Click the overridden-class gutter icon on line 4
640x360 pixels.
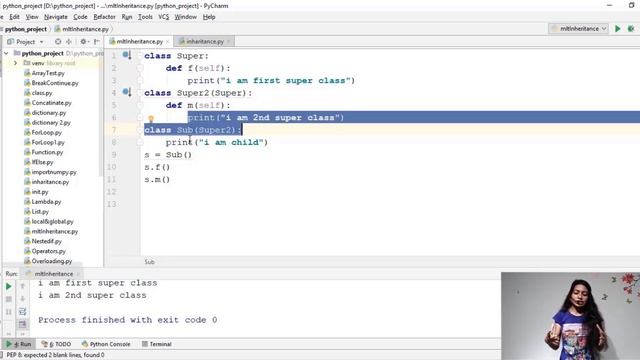coord(127,92)
